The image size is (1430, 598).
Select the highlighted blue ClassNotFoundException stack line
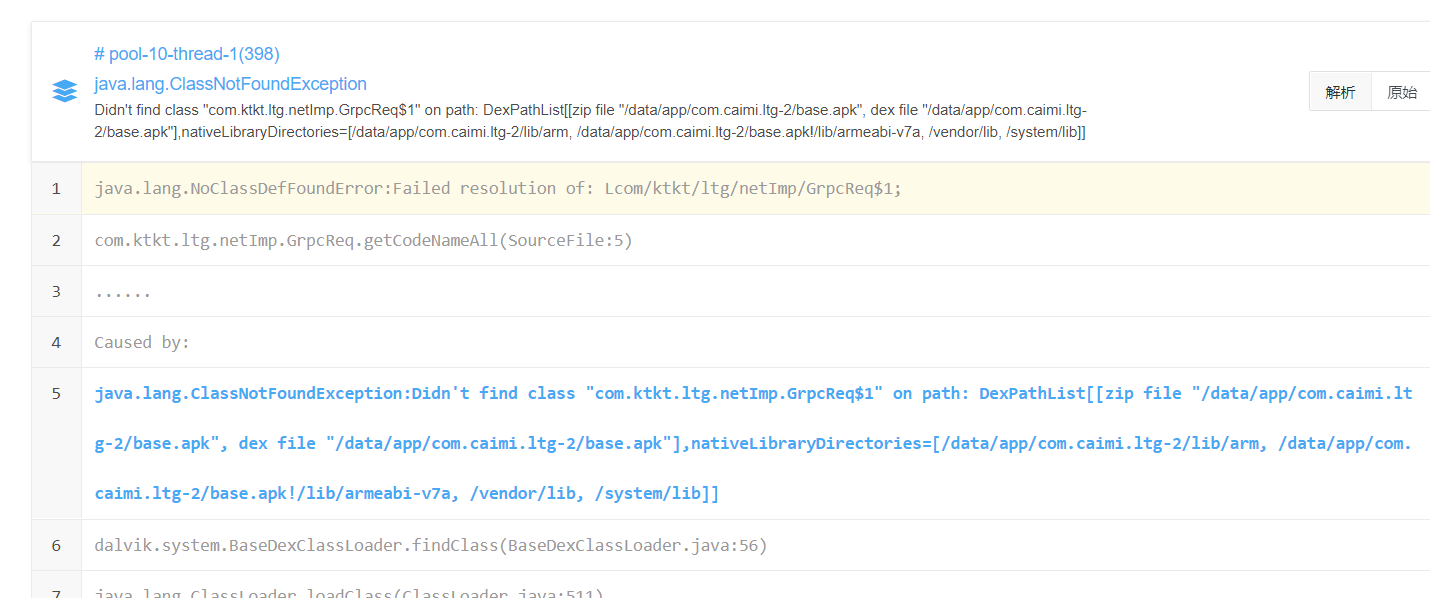[754, 443]
